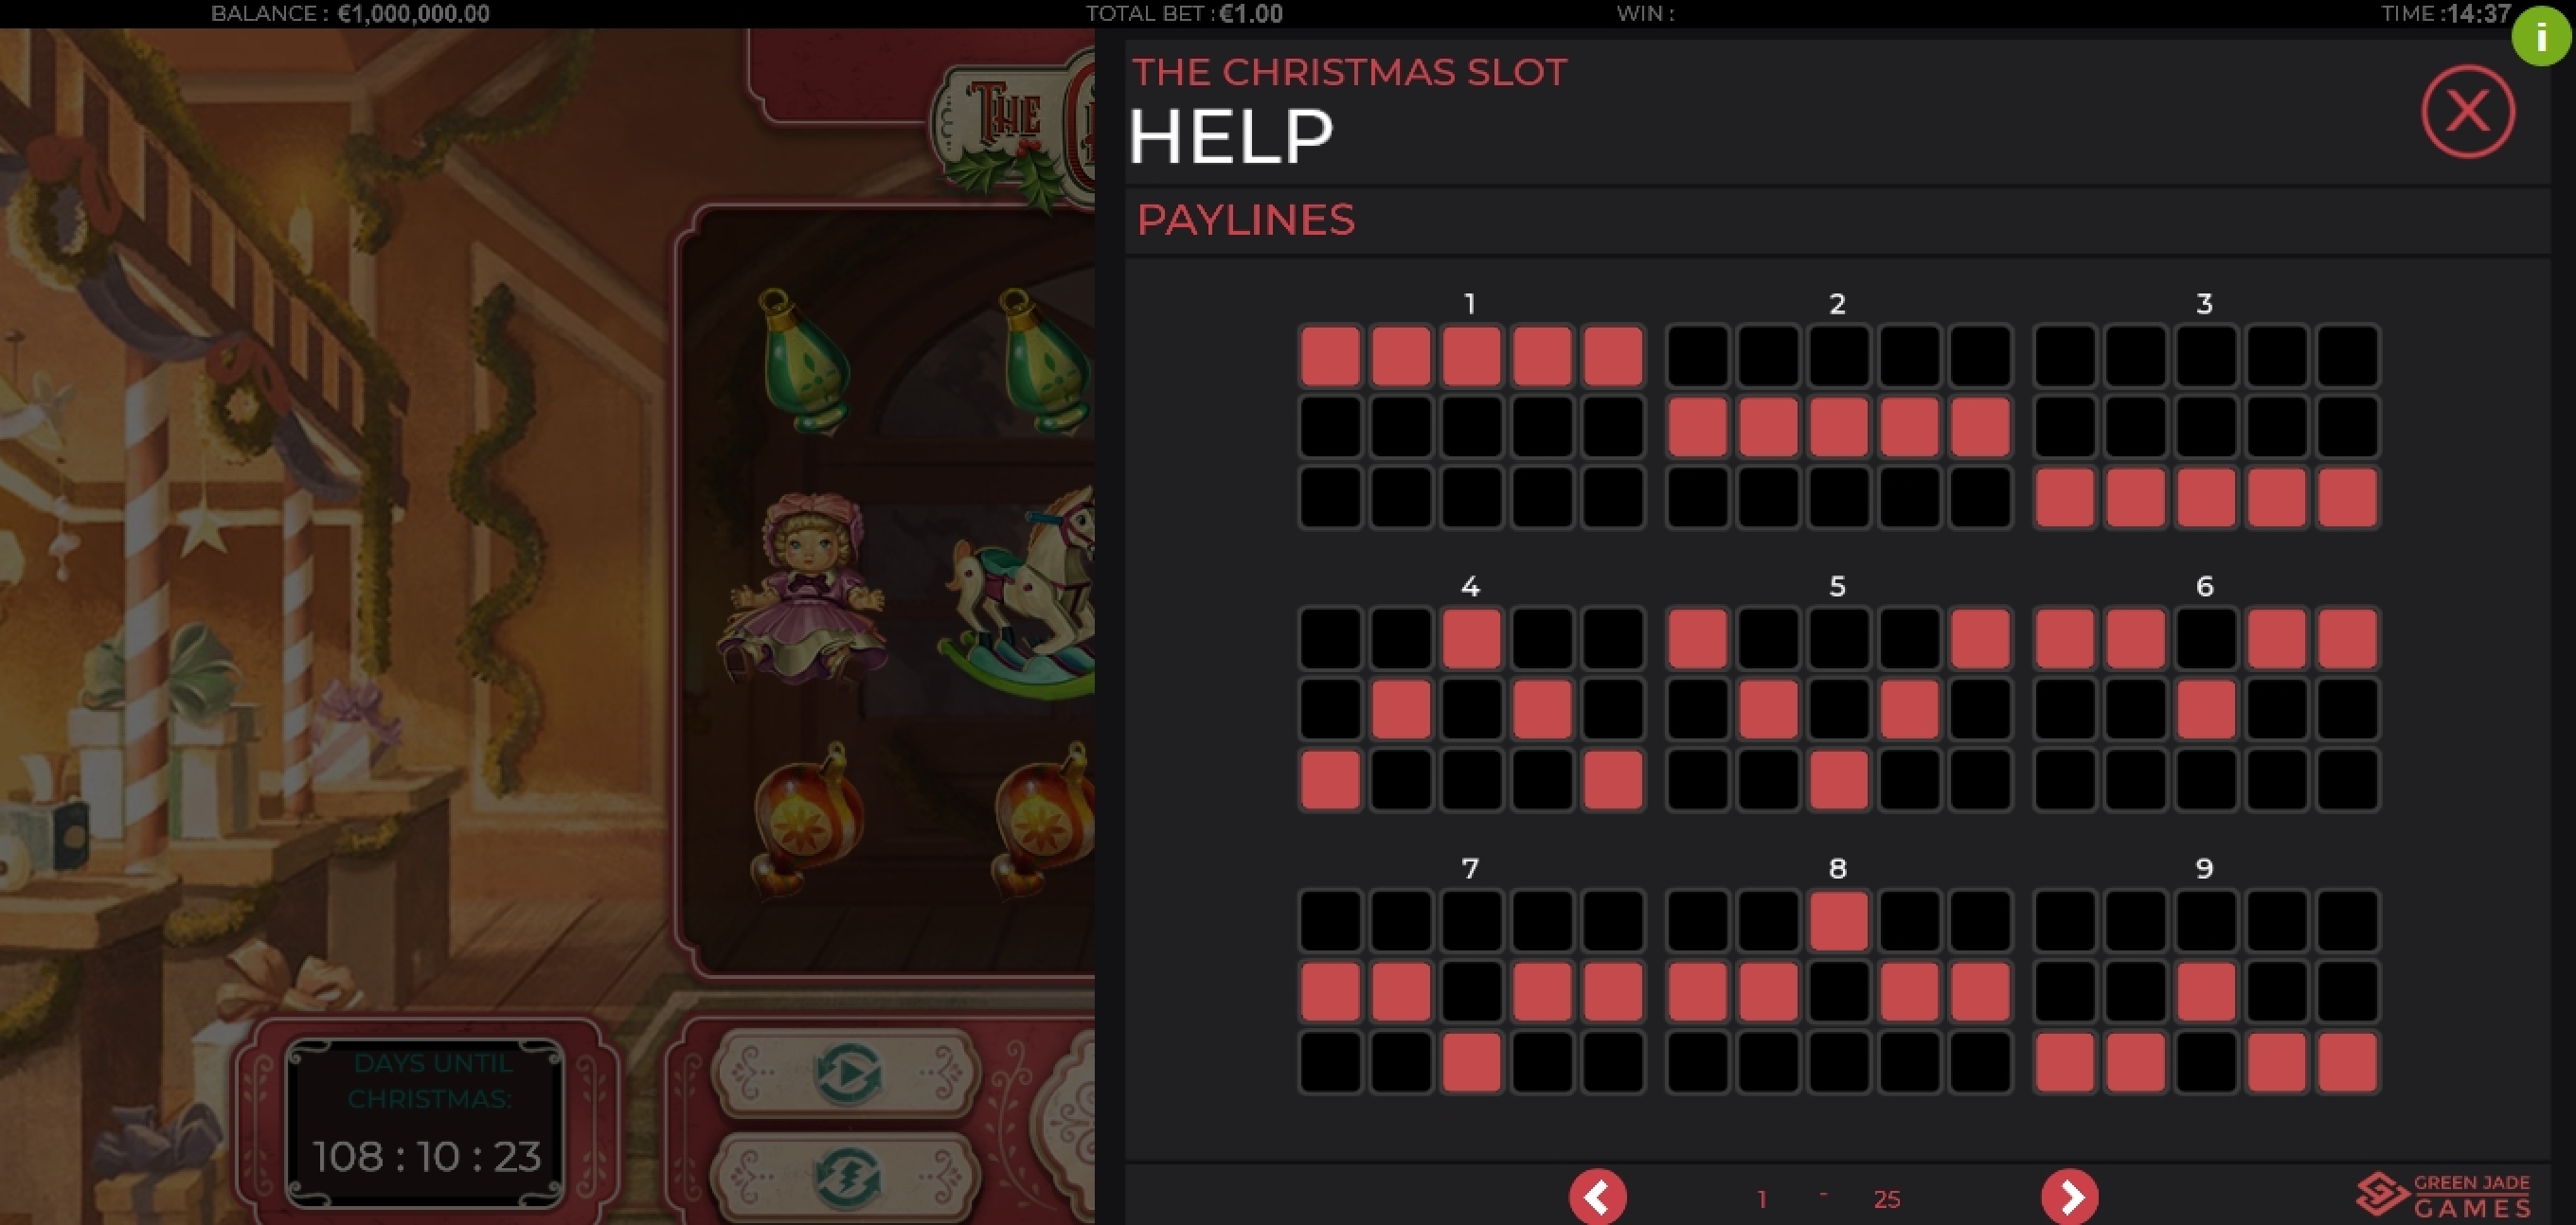2576x1225 pixels.
Task: Click the Days Until Christmas countdown
Action: tap(427, 1122)
